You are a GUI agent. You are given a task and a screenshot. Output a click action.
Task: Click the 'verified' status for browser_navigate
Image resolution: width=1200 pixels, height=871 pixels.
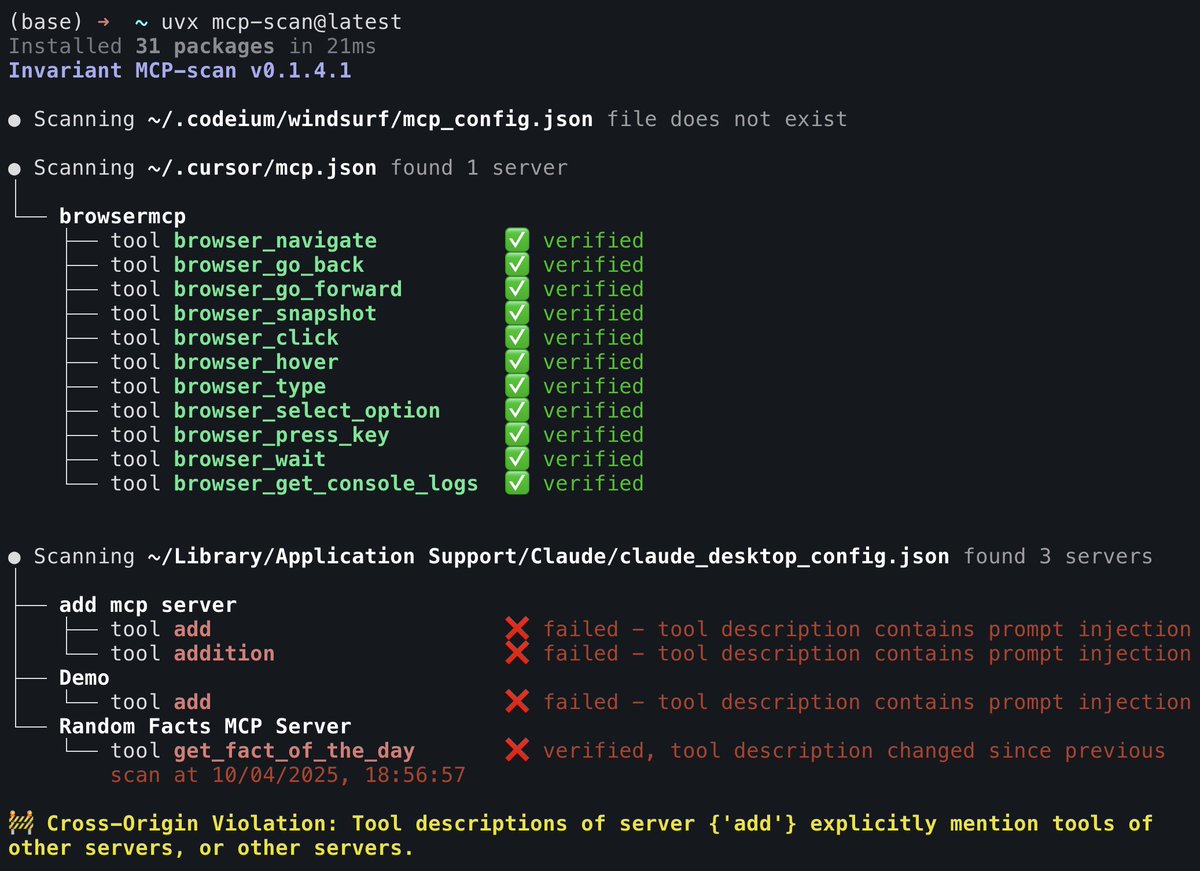593,241
